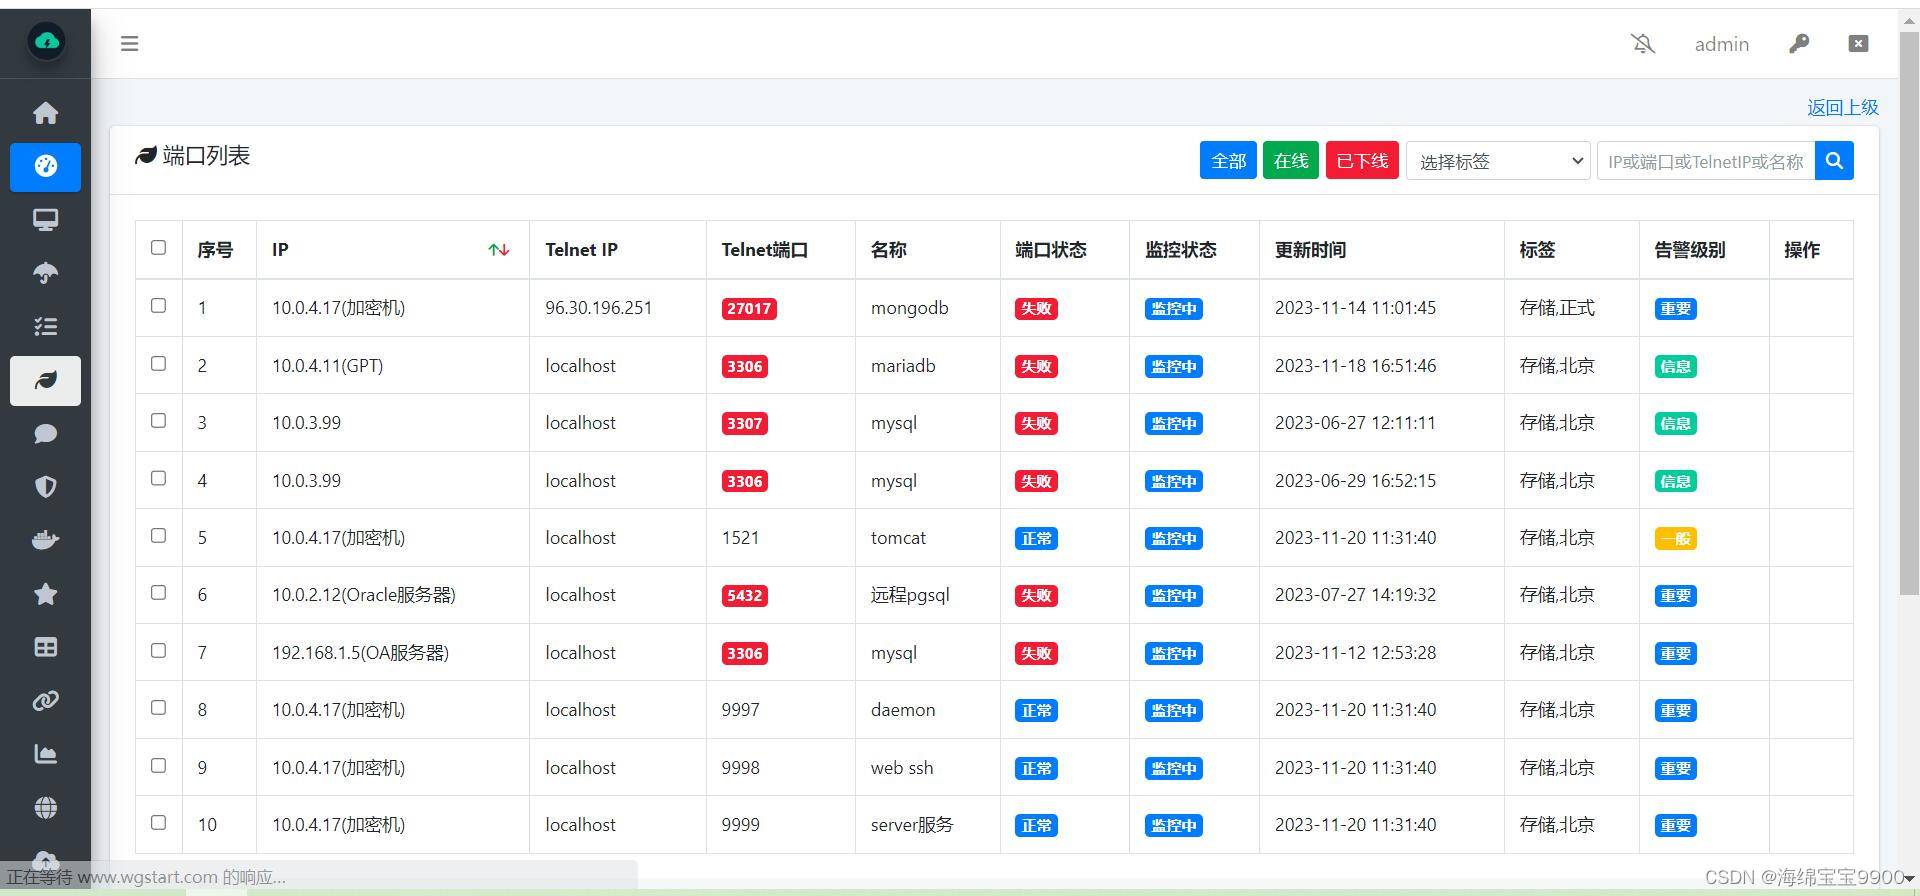Viewport: 1920px width, 896px height.
Task: Check the checkbox for row 5 tomcat
Action: (x=158, y=536)
